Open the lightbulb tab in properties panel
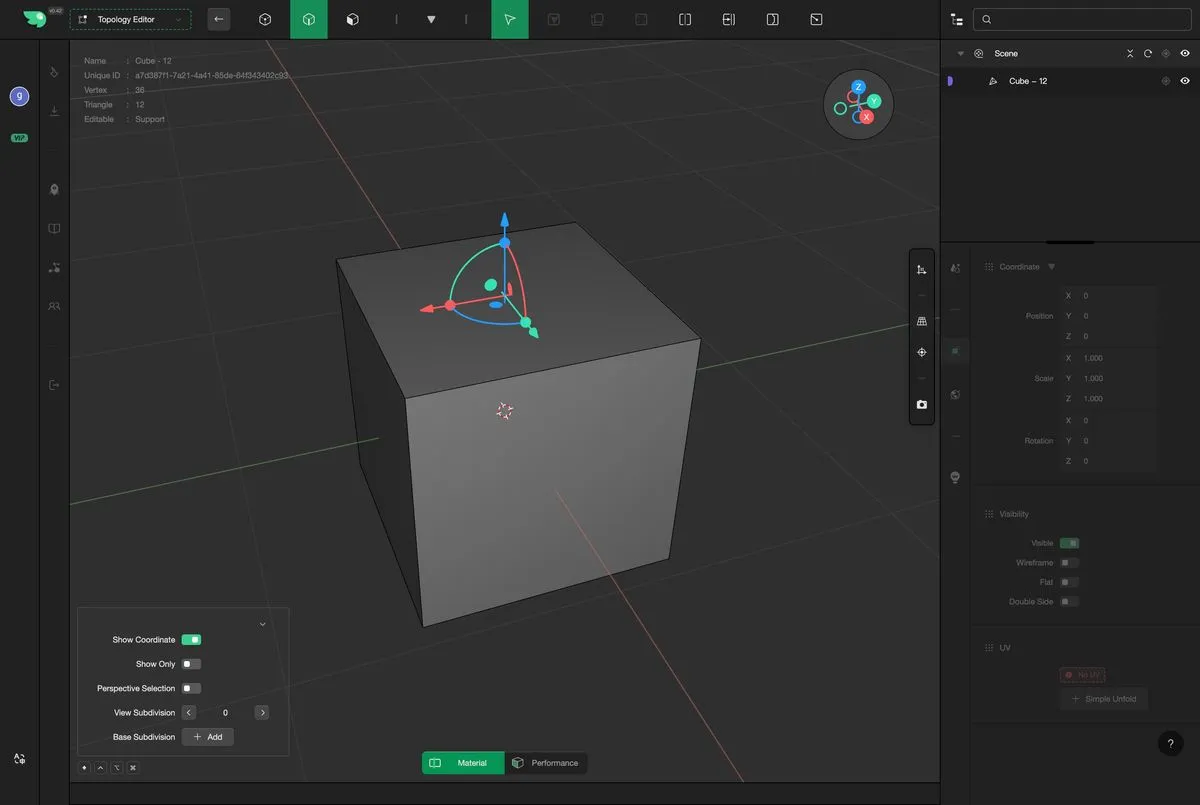The image size is (1200, 805). (x=955, y=477)
